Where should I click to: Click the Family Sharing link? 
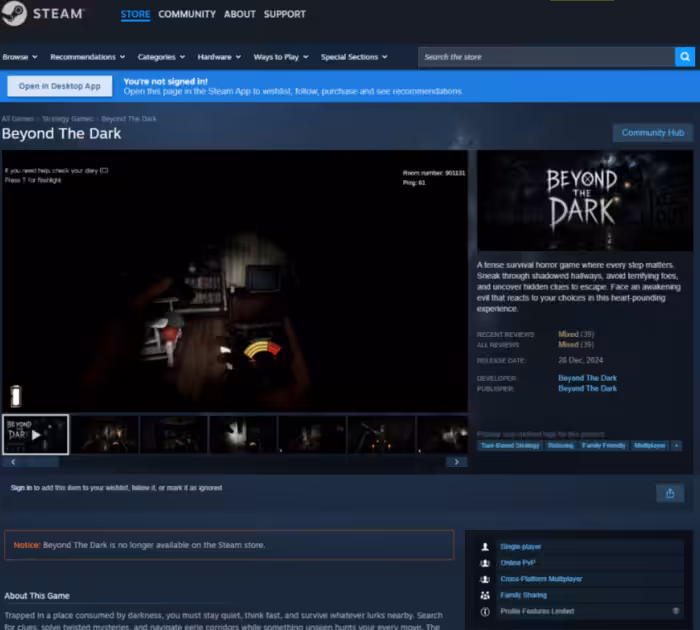(523, 595)
